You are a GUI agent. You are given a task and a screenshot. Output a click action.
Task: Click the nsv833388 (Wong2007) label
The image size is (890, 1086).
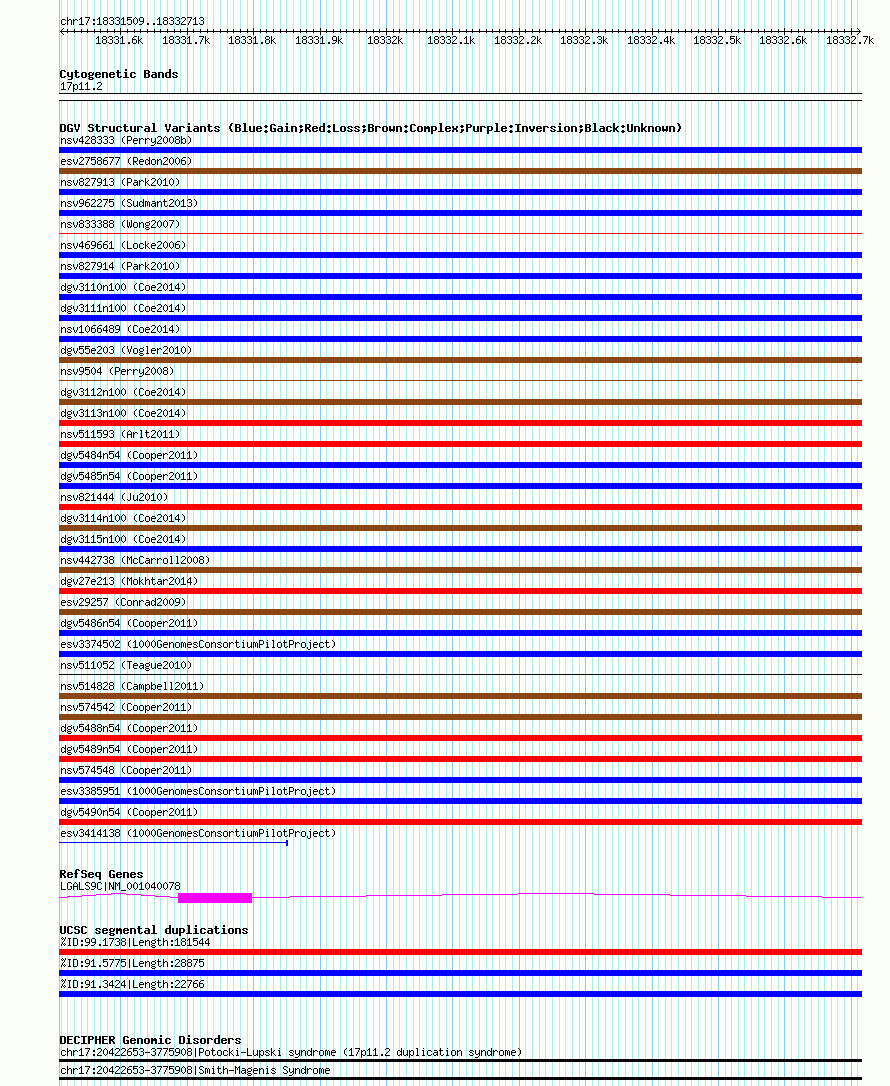pyautogui.click(x=120, y=224)
